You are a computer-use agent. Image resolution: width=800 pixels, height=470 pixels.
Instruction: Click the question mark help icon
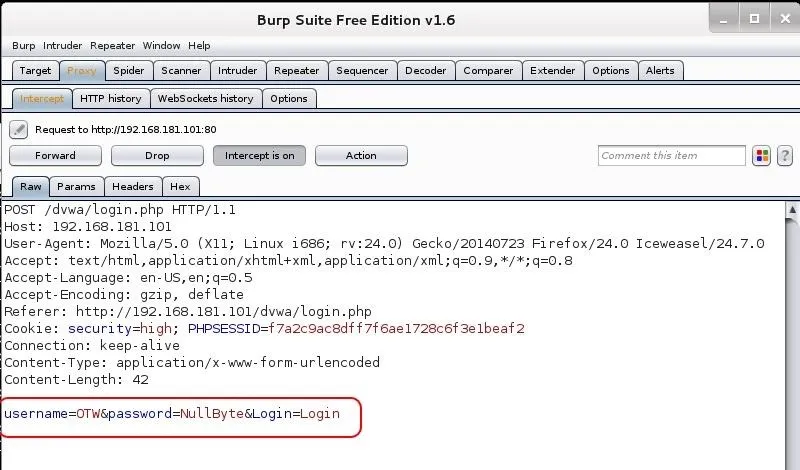point(785,156)
